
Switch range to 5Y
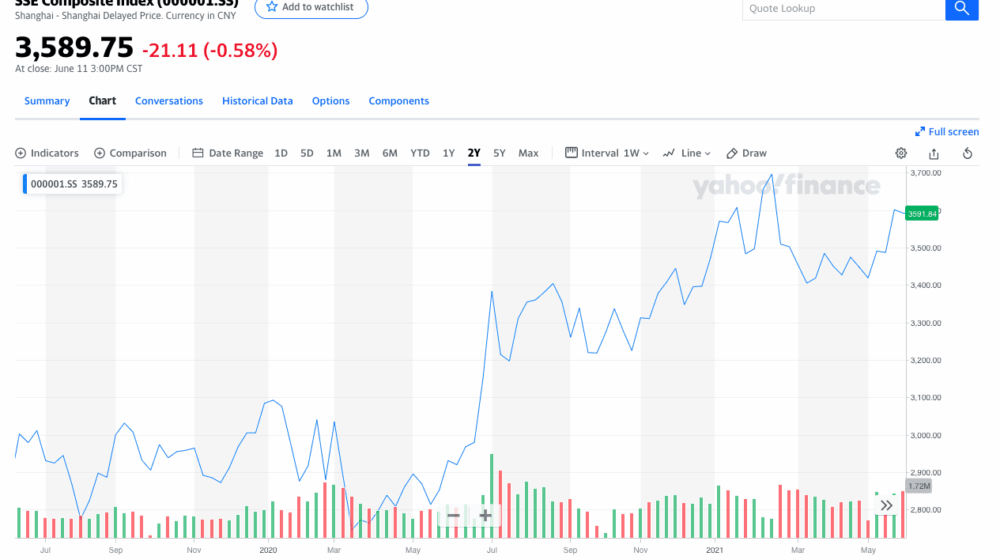tap(499, 153)
